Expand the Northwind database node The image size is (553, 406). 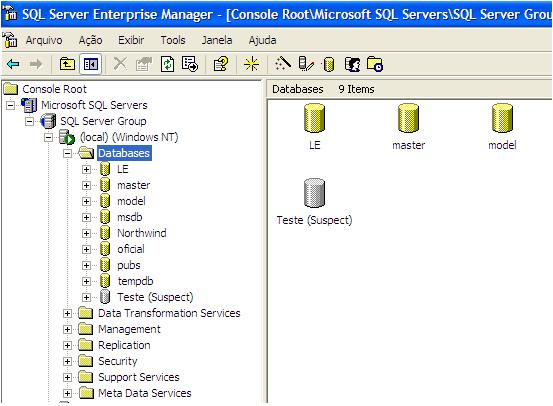[x=86, y=234]
